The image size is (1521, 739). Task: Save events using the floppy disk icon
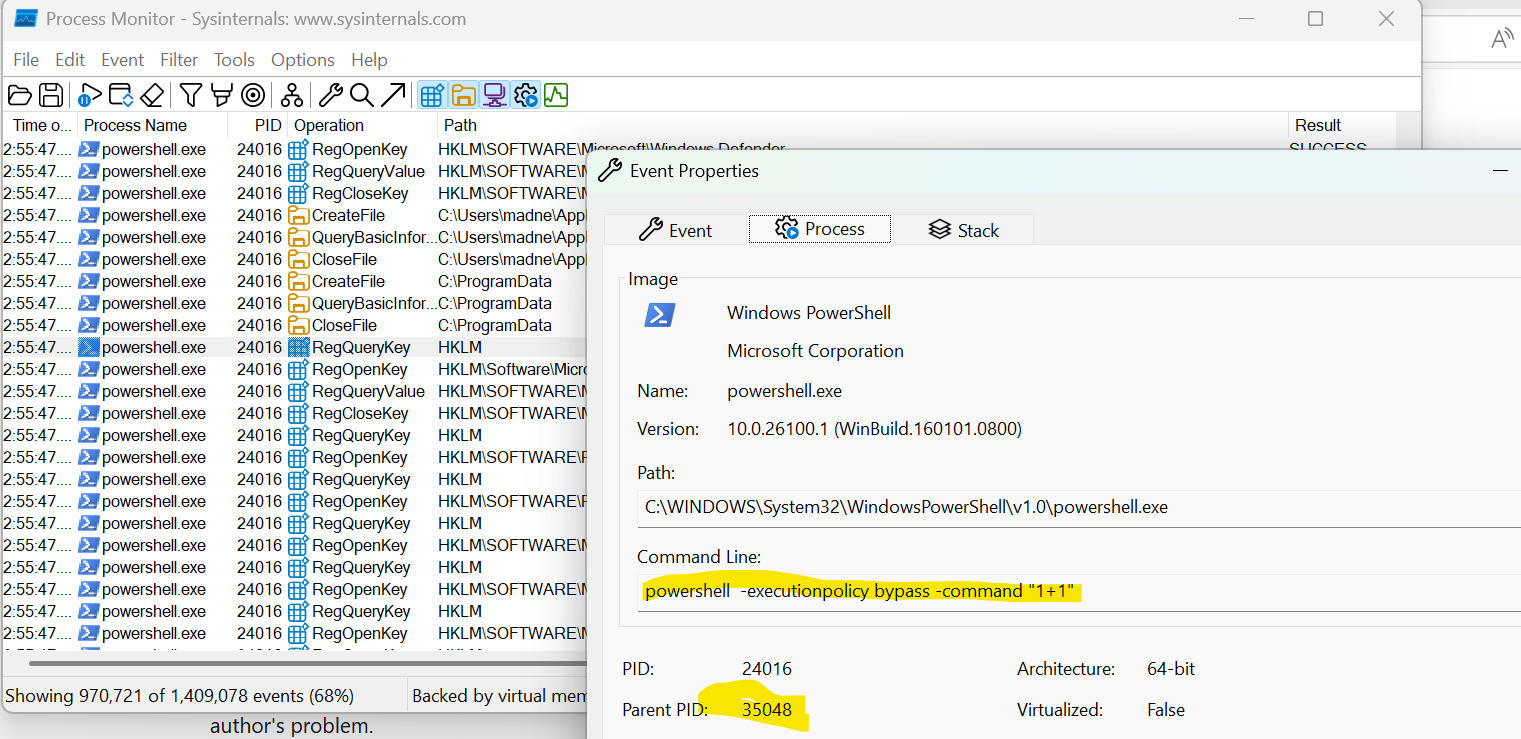click(51, 95)
